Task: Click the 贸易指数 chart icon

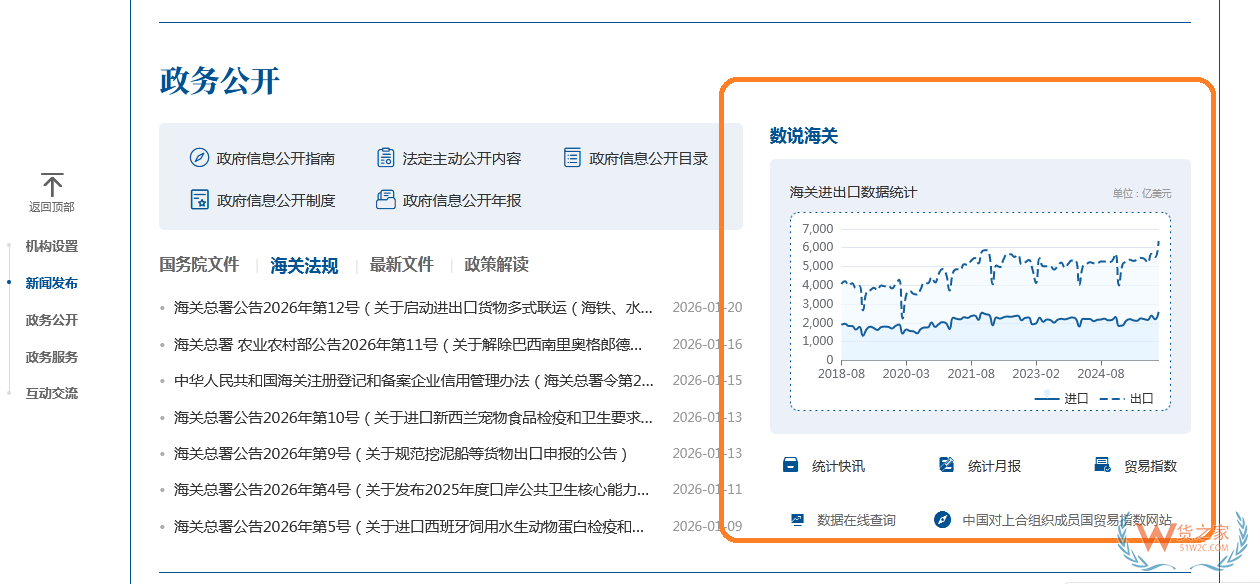Action: tap(1102, 464)
